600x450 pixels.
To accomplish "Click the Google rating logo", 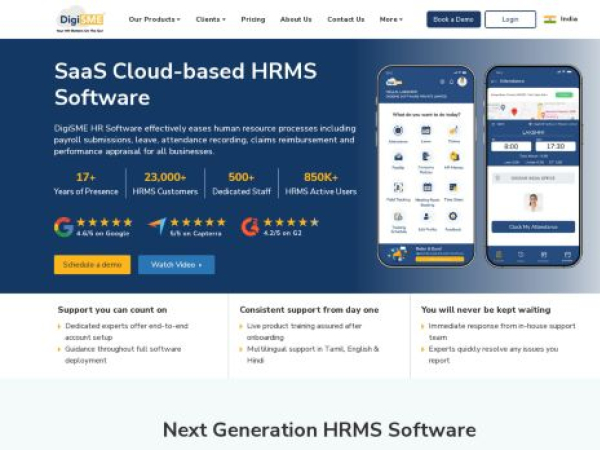I will 64,227.
